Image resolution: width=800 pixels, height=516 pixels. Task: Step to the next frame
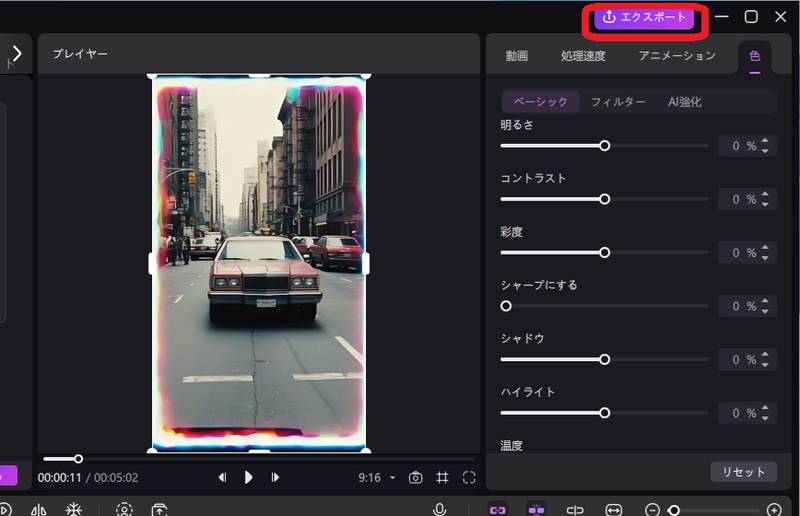click(275, 477)
